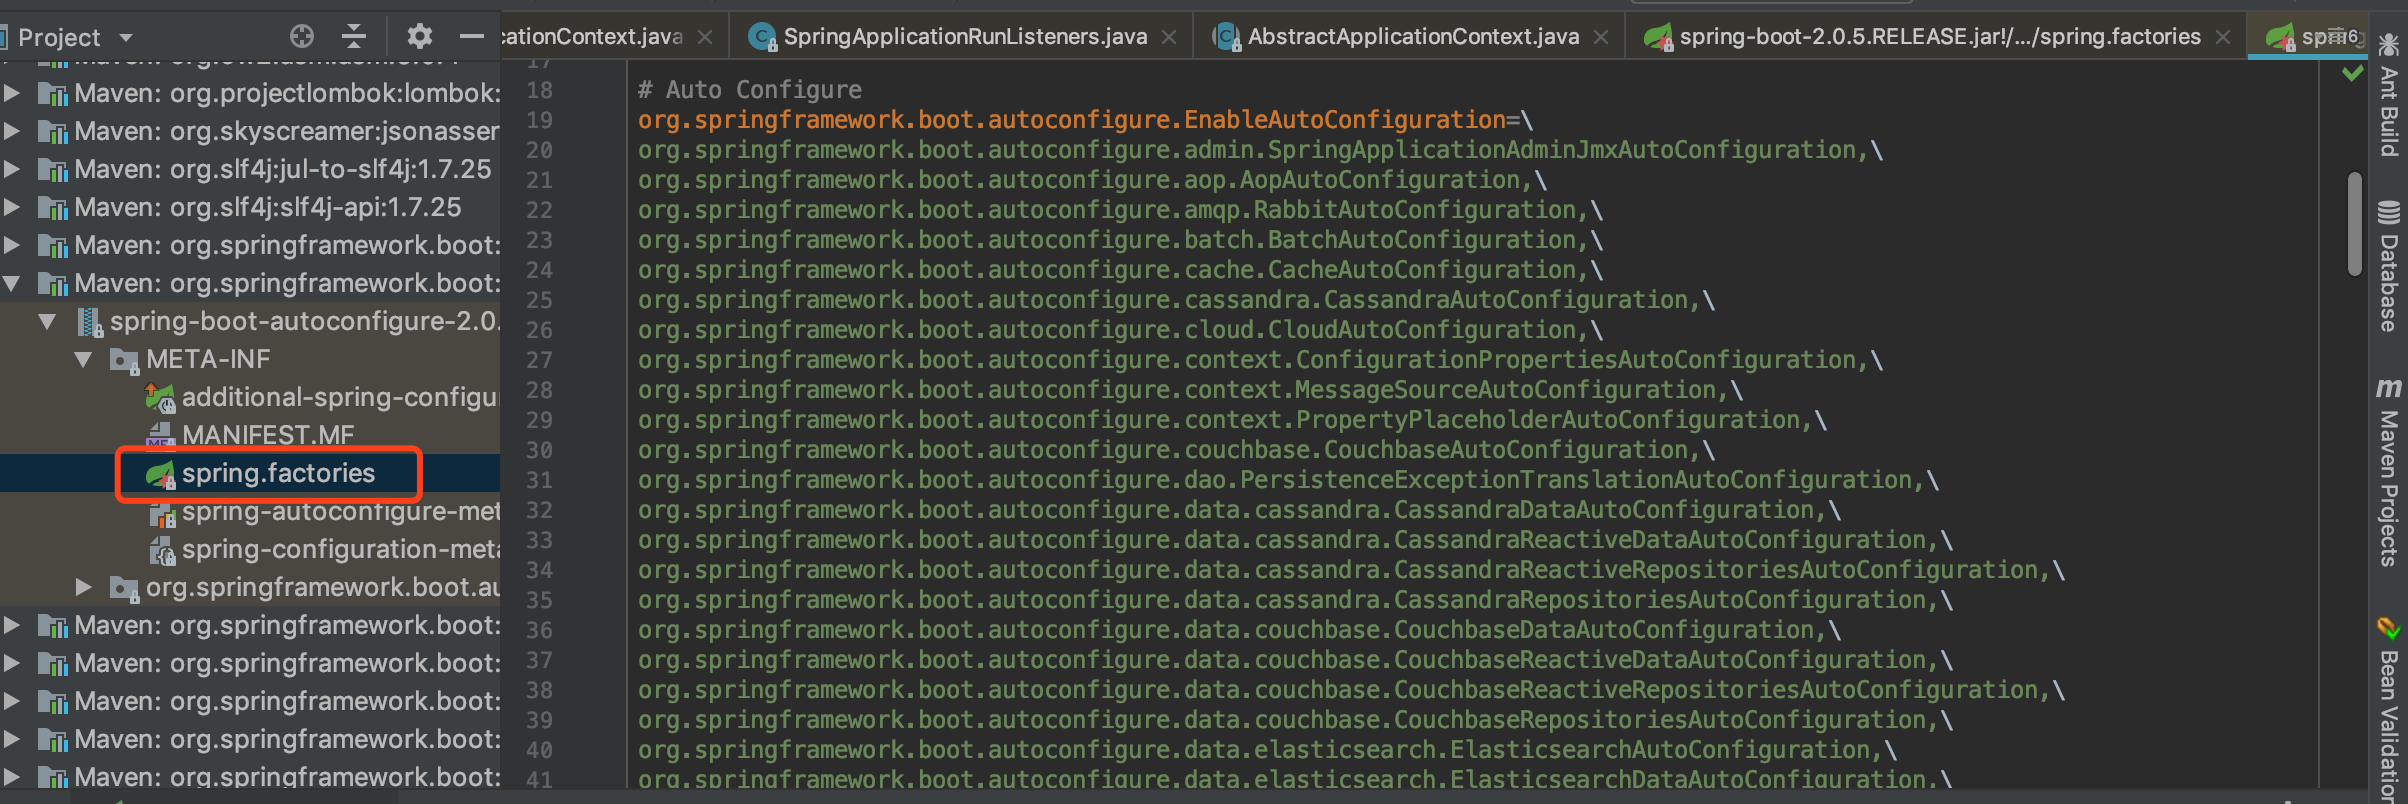The width and height of the screenshot is (2408, 804).
Task: Collapse the spring-boot-autoconfigure-2.0 jar node
Action: click(47, 322)
